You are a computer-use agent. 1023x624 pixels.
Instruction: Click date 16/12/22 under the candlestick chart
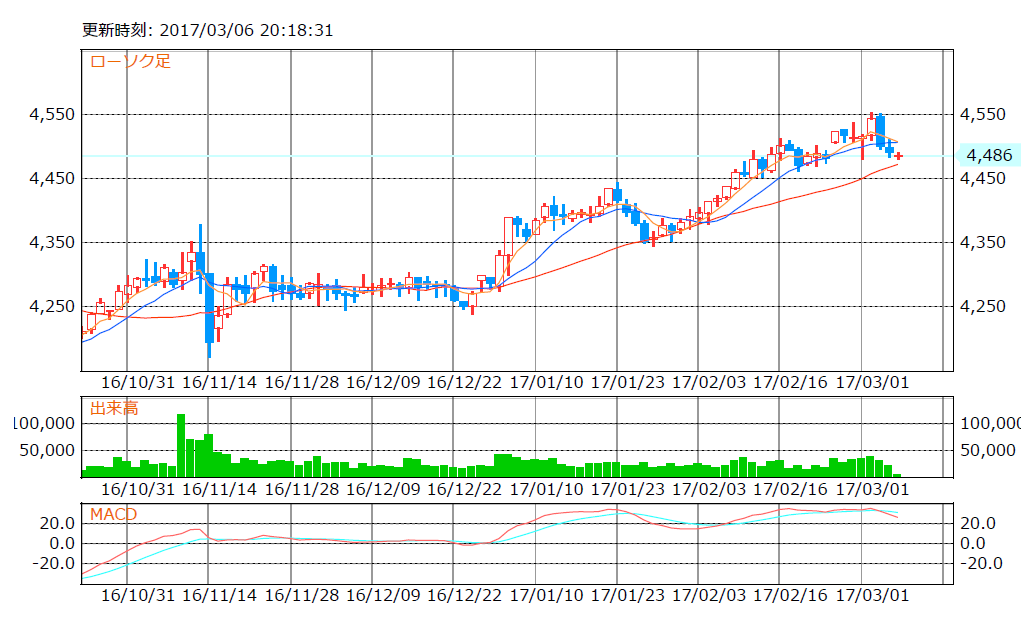pos(465,382)
